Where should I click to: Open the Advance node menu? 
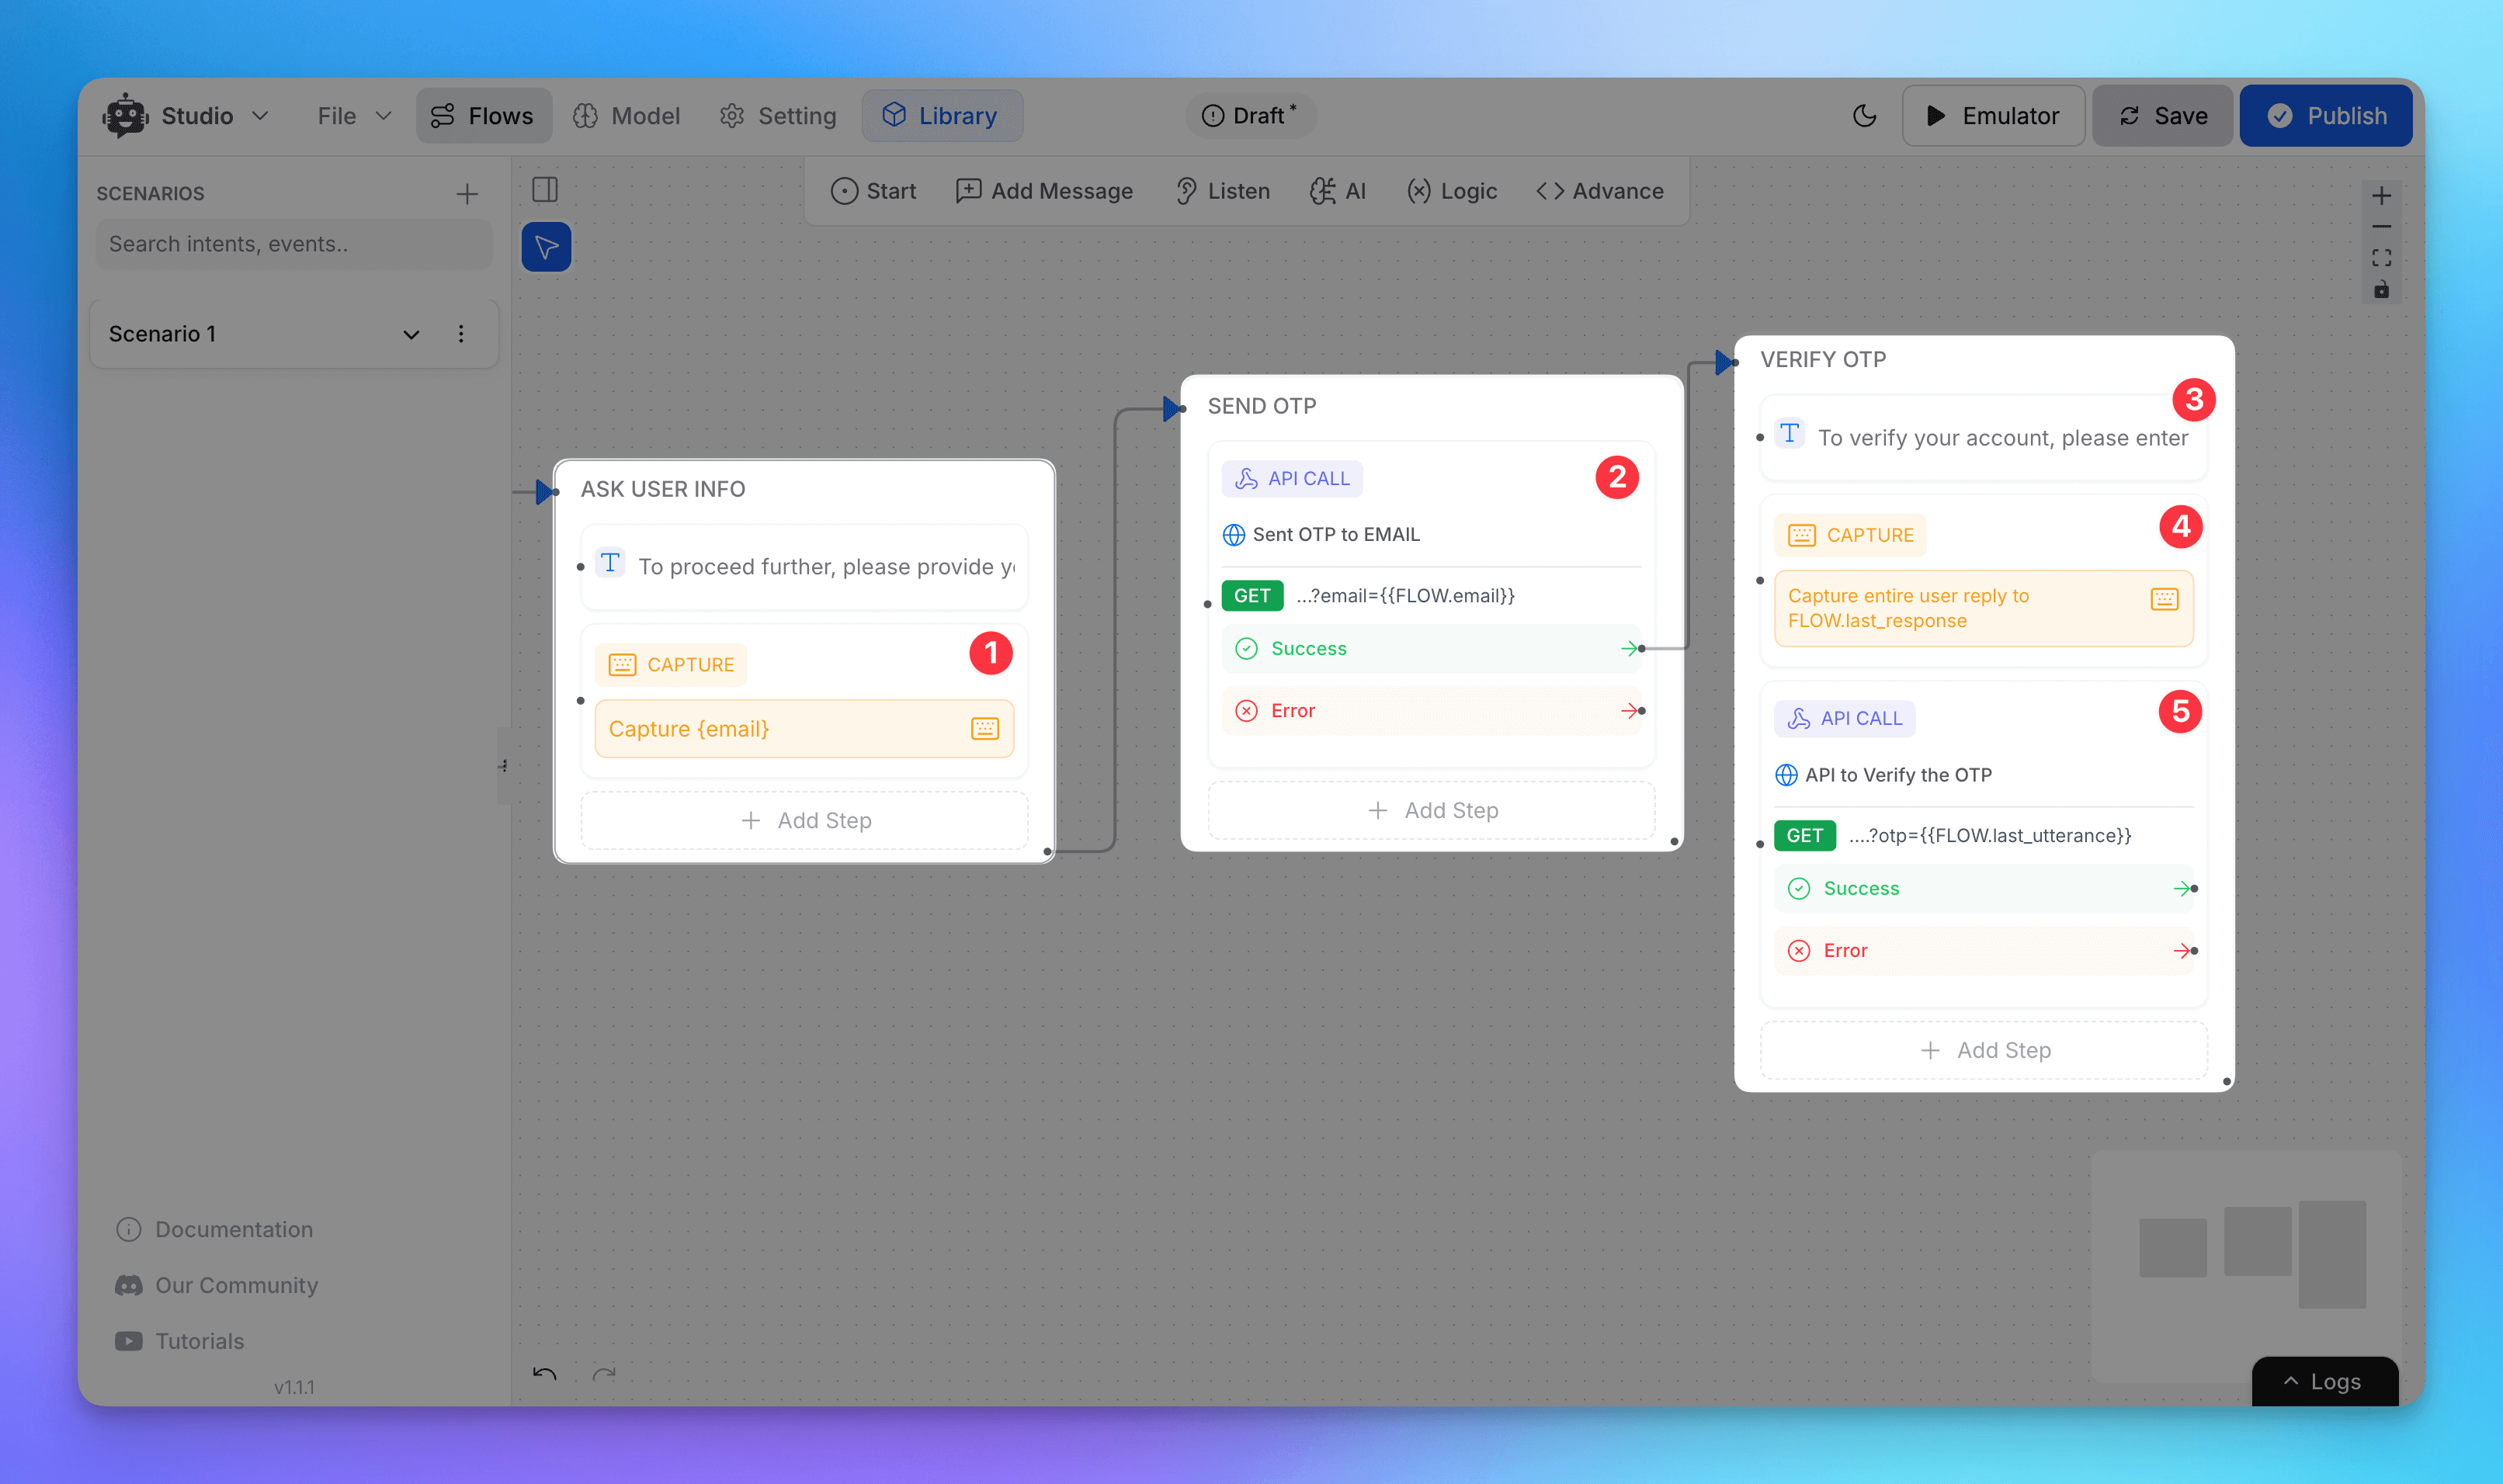click(x=1600, y=191)
